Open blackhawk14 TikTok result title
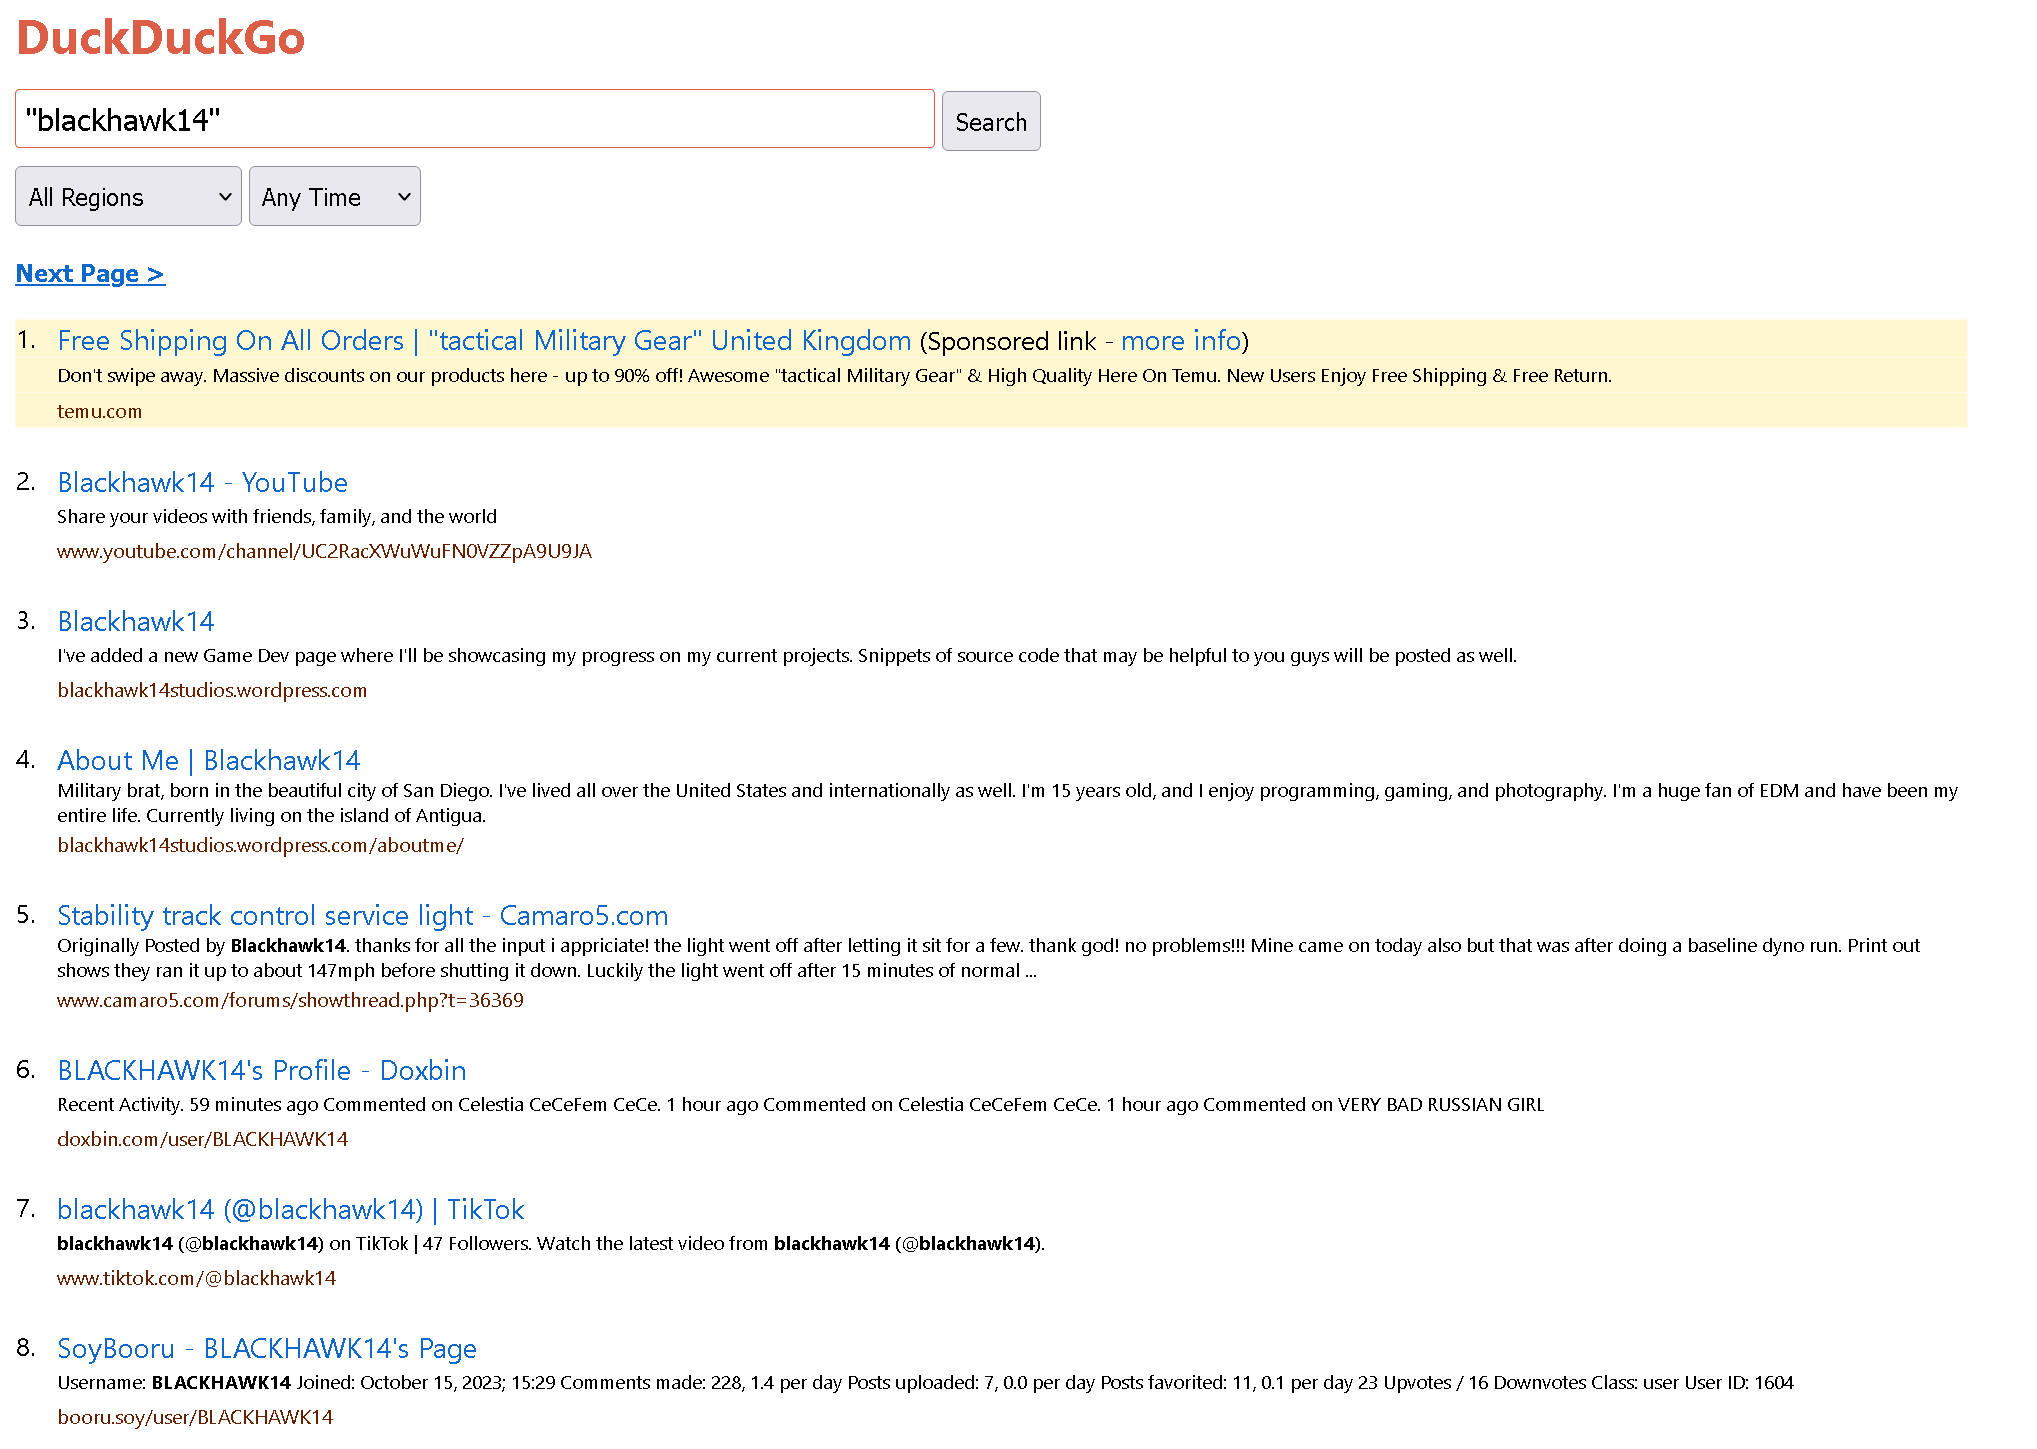 pyautogui.click(x=290, y=1209)
